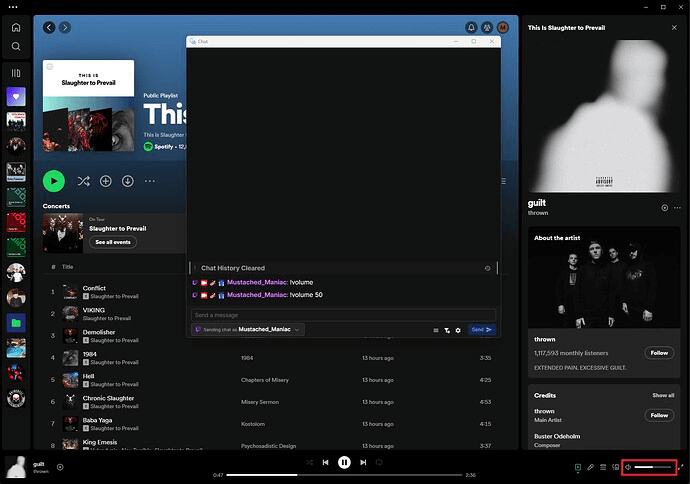Pause the current song
690x484 pixels.
(344, 462)
